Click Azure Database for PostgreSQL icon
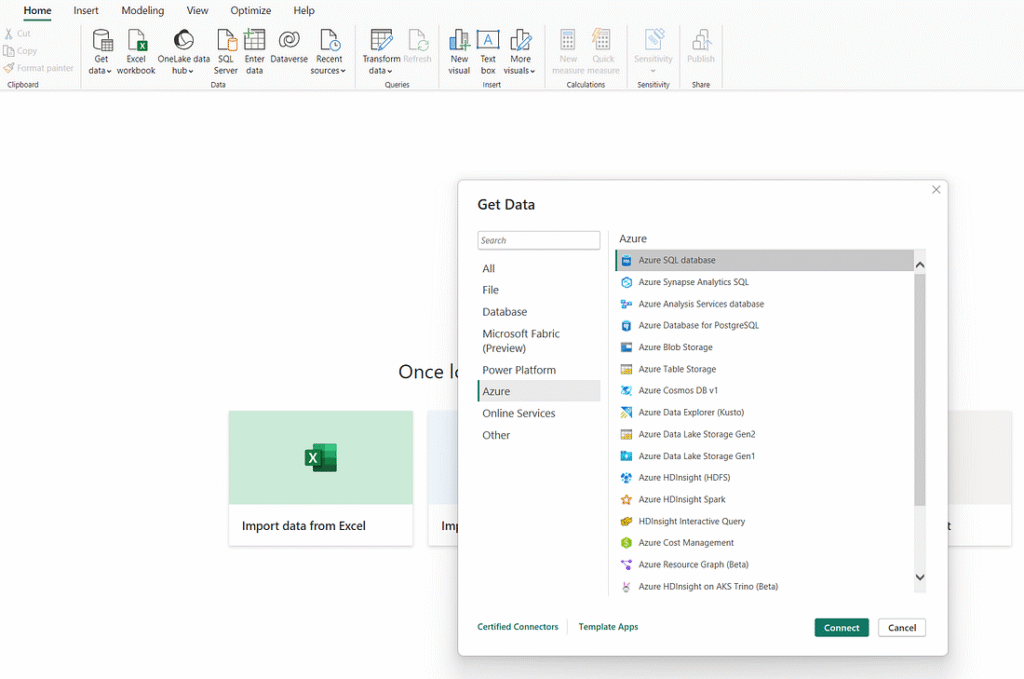Screen dimensions: 1024x679 click(626, 326)
